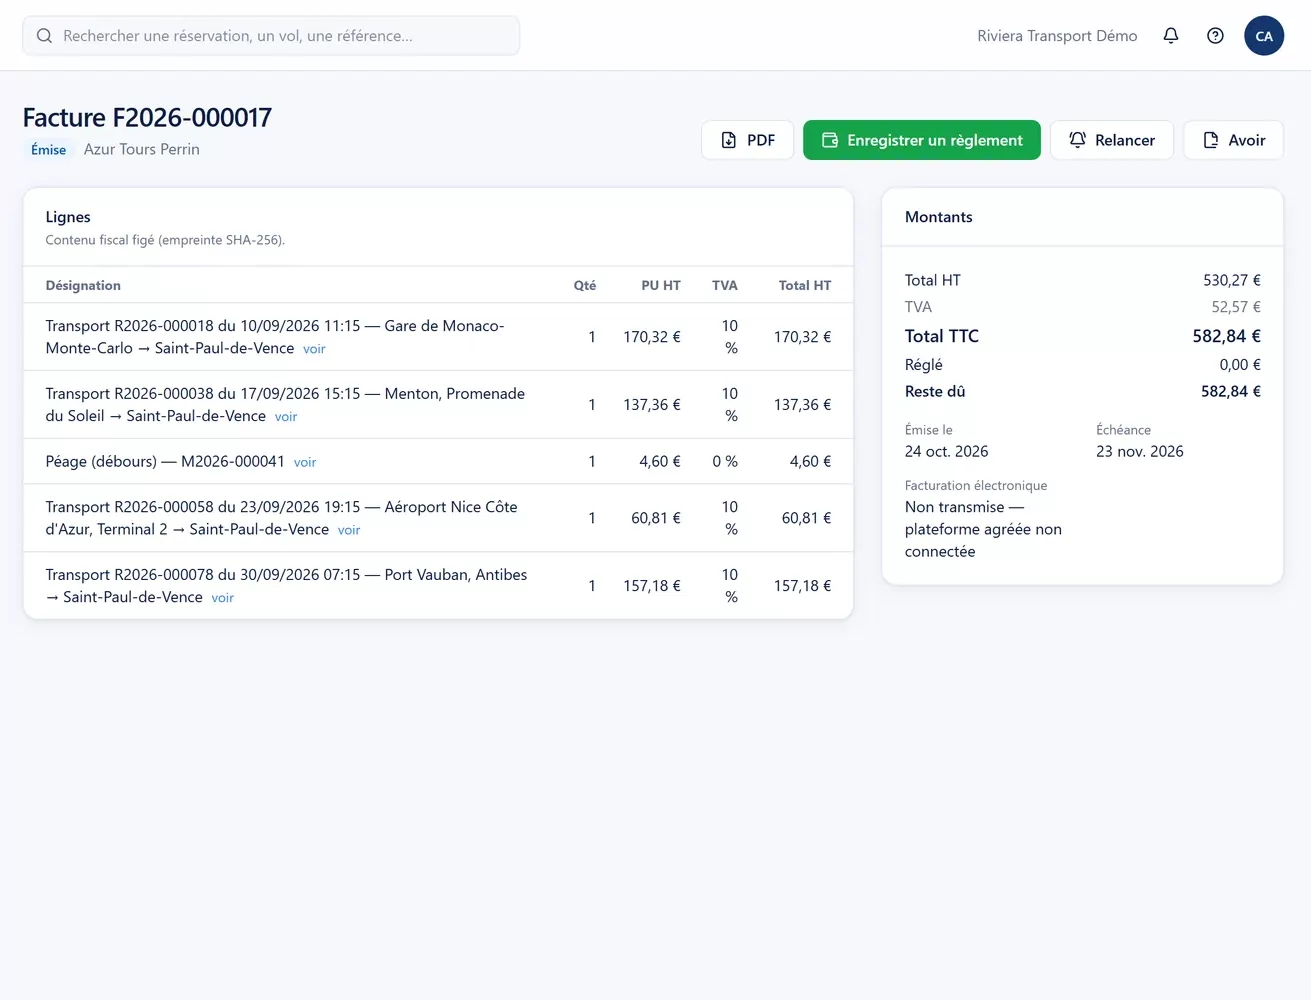1311x1000 pixels.
Task: Click the Réglé amount 0,00 €
Action: click(1240, 365)
